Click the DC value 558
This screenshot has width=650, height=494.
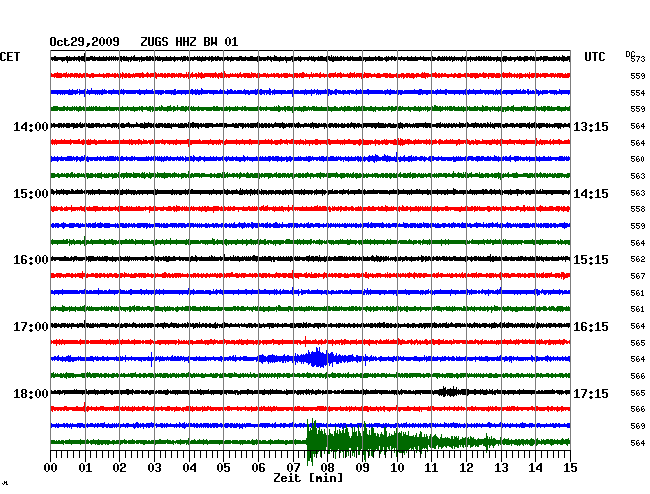pyautogui.click(x=638, y=209)
